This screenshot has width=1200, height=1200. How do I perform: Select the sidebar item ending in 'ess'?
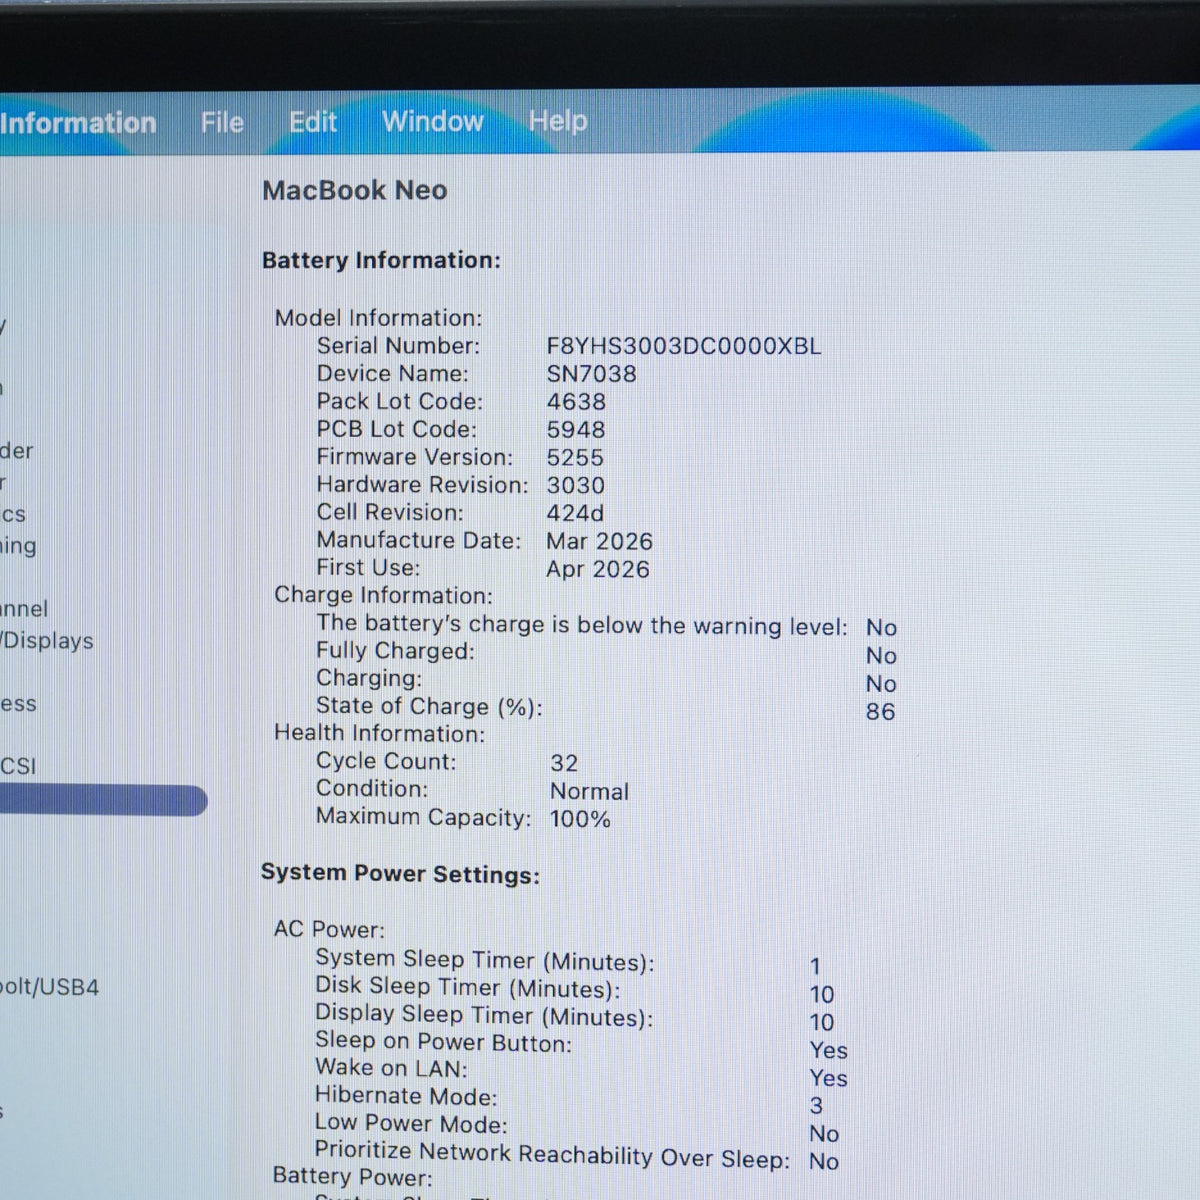[x=18, y=704]
